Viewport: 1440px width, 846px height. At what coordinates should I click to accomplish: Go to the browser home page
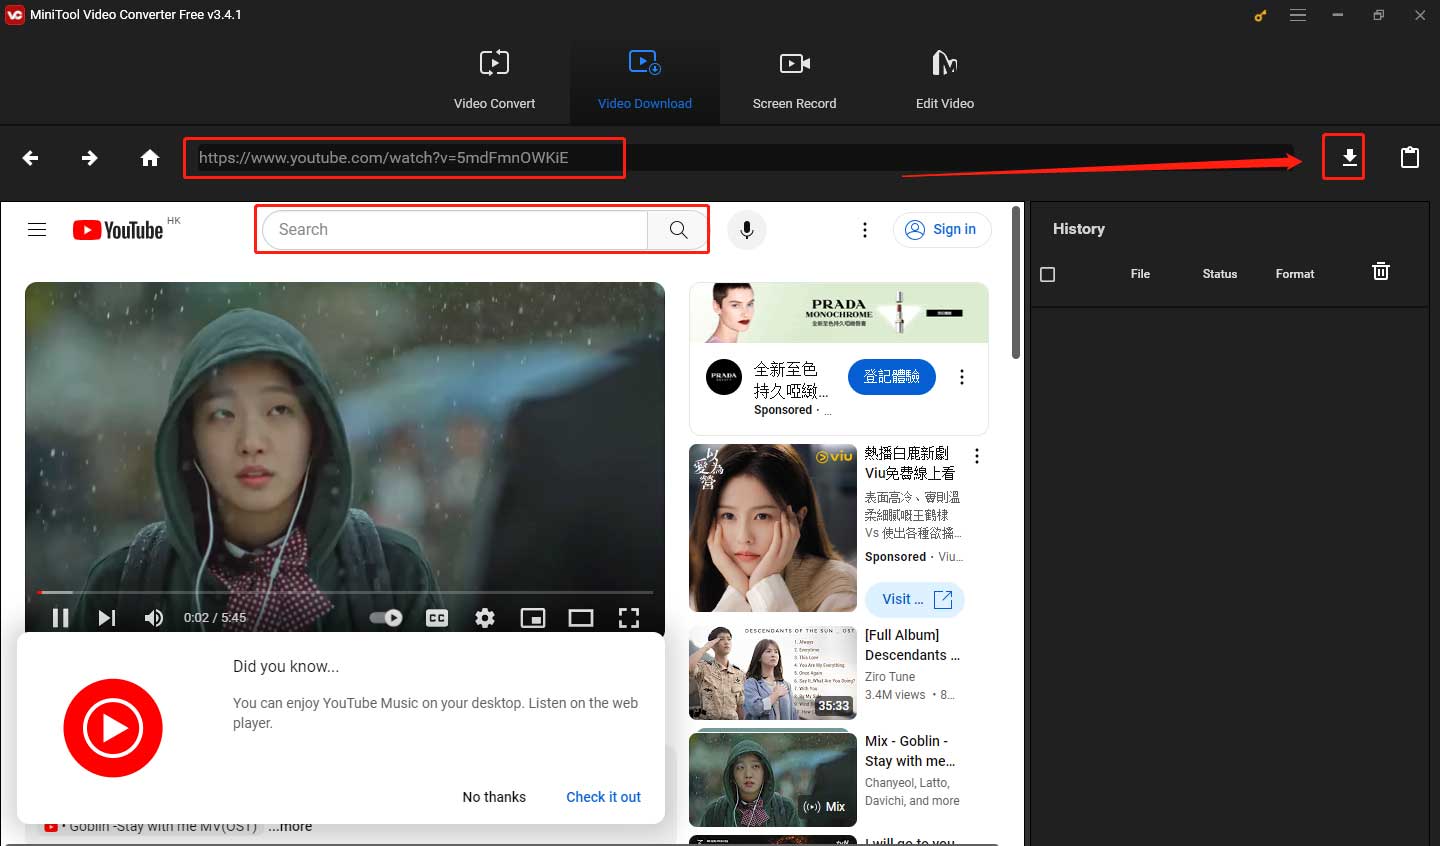[x=150, y=158]
